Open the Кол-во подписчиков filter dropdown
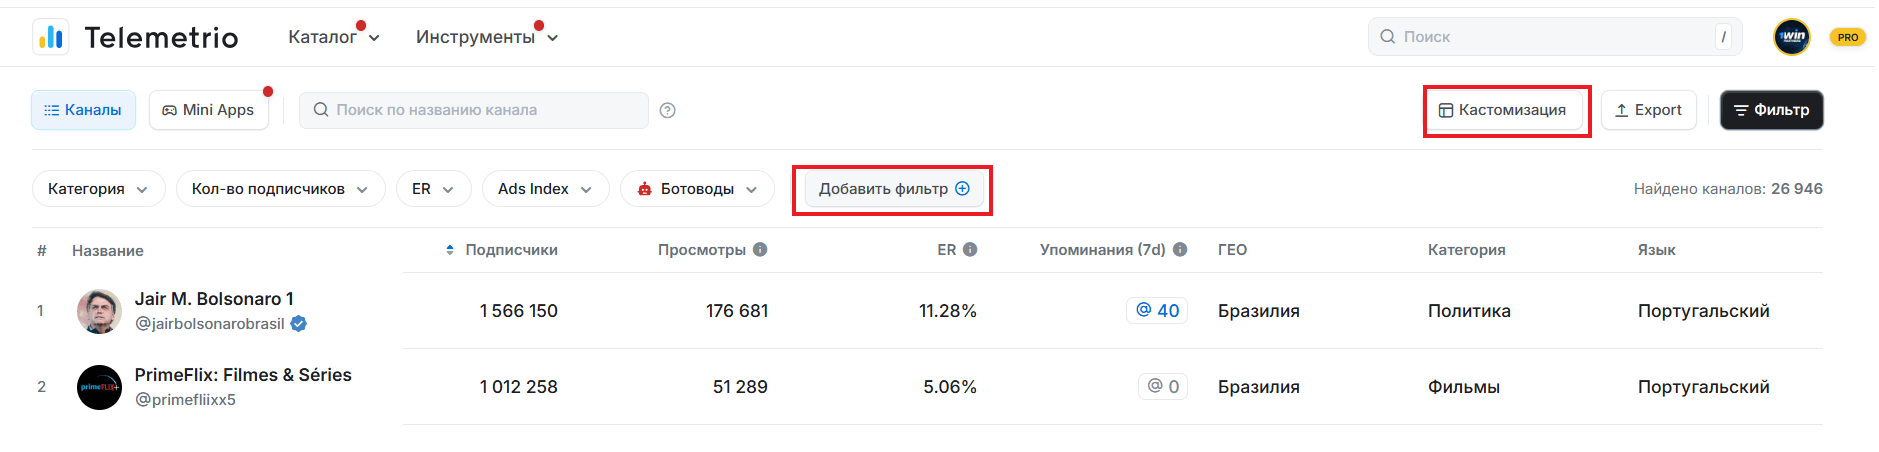This screenshot has height=452, width=1879. (x=280, y=189)
